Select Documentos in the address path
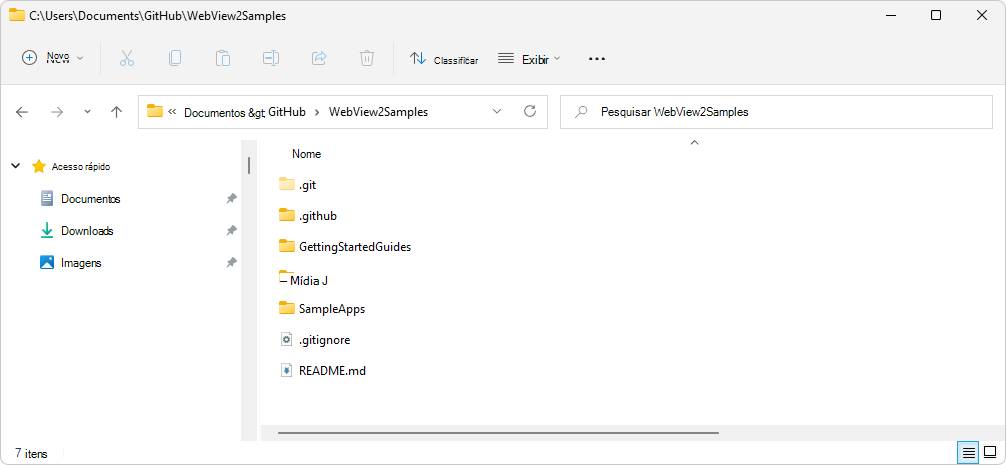Screen dimensions: 1006x465 [214, 112]
